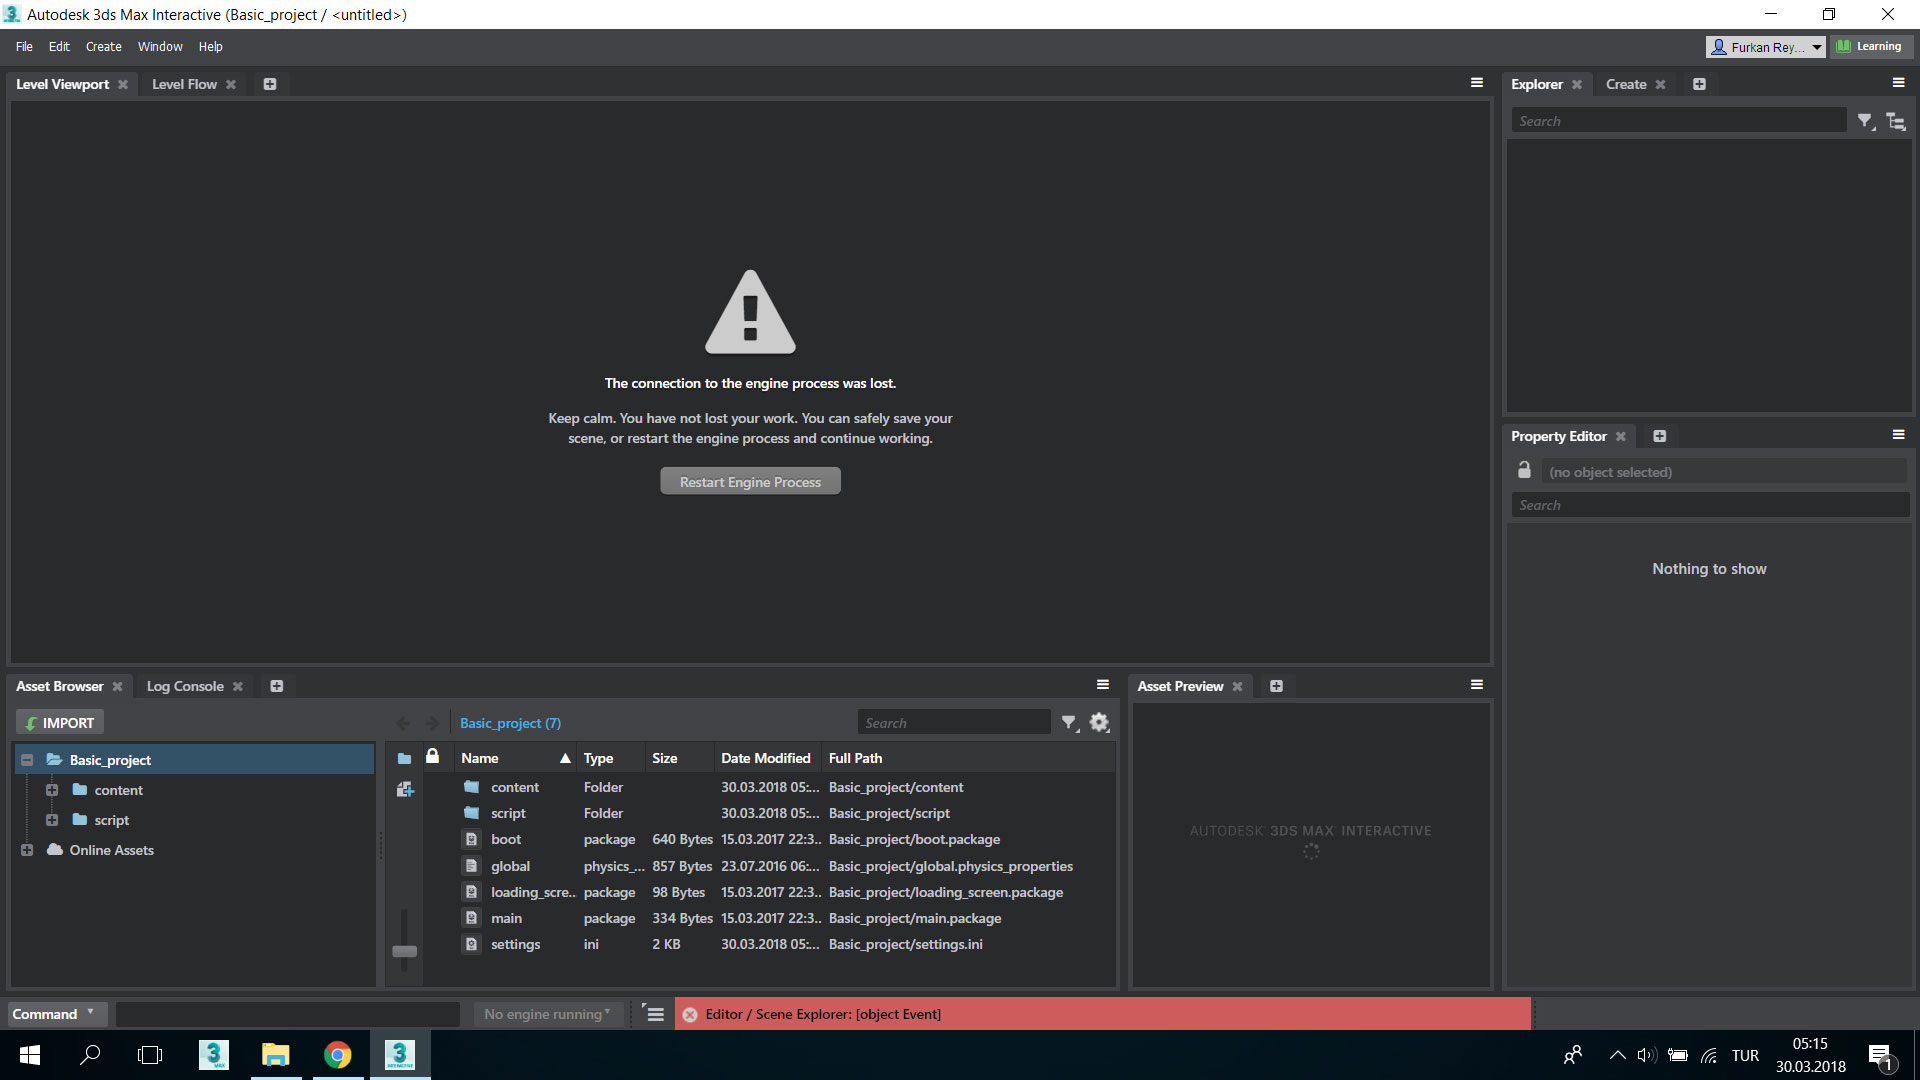The image size is (1920, 1080).
Task: Open File Explorer from the taskbar
Action: (275, 1055)
